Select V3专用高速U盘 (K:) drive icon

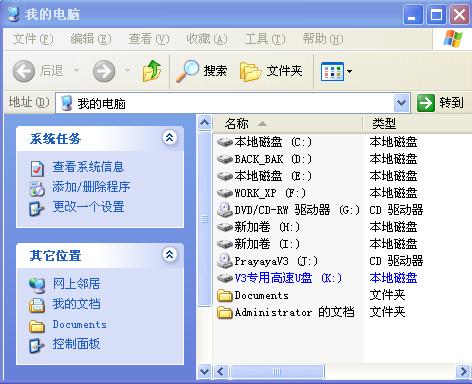225,278
